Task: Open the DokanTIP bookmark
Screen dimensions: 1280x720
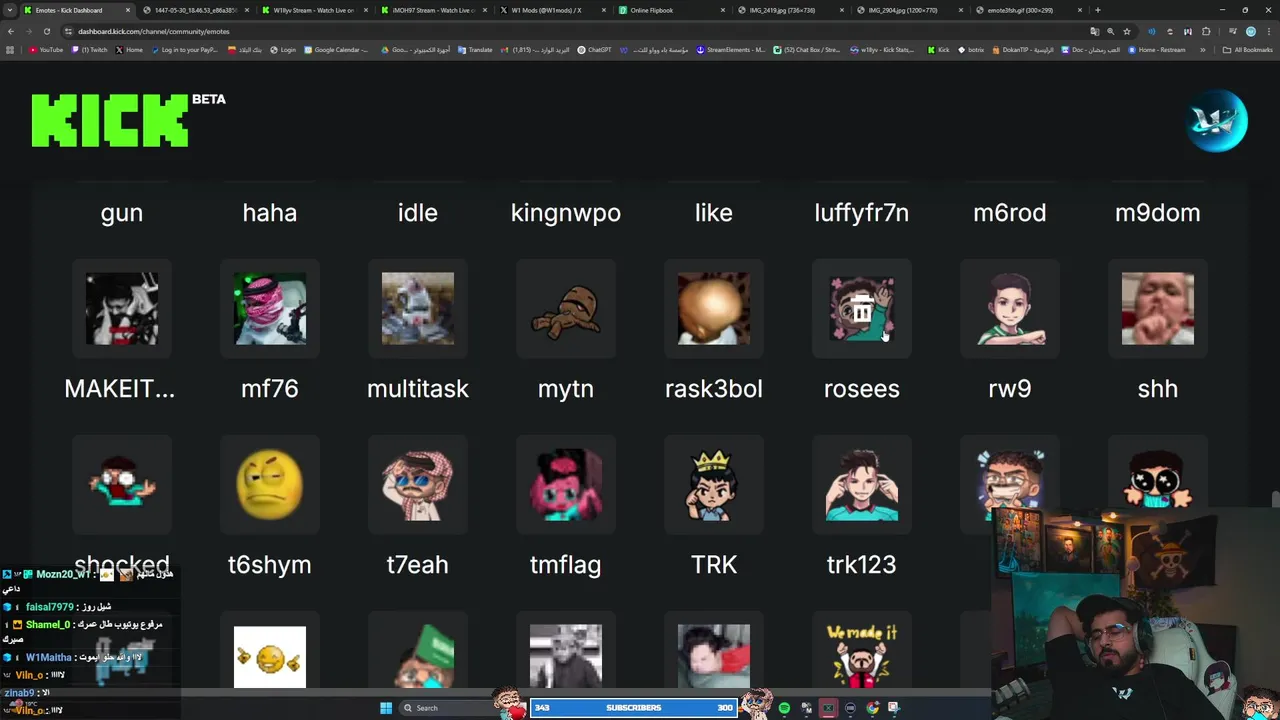Action: [x=1023, y=50]
